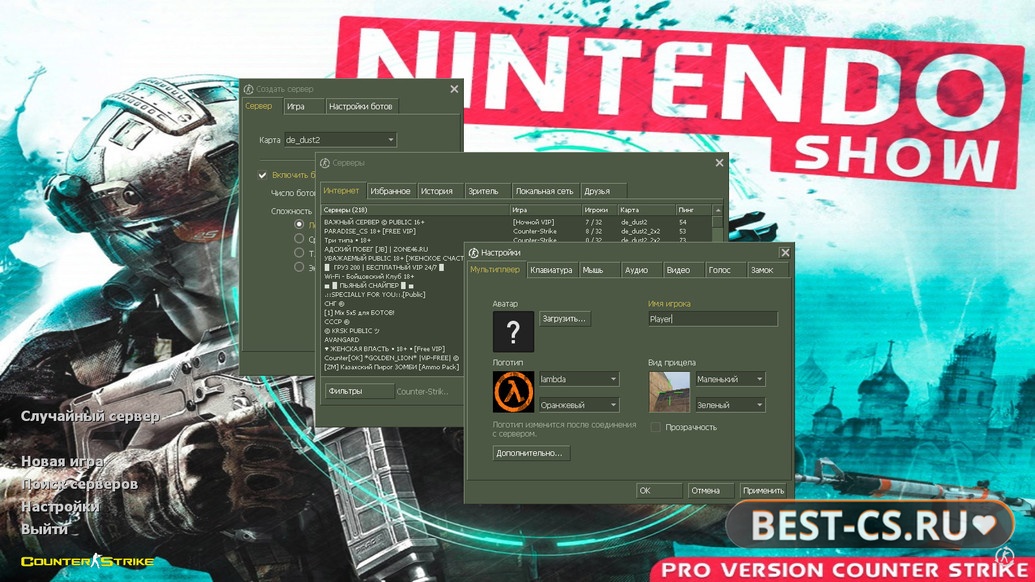Click Выйти in main menu
The height and width of the screenshot is (582, 1035).
coord(44,529)
